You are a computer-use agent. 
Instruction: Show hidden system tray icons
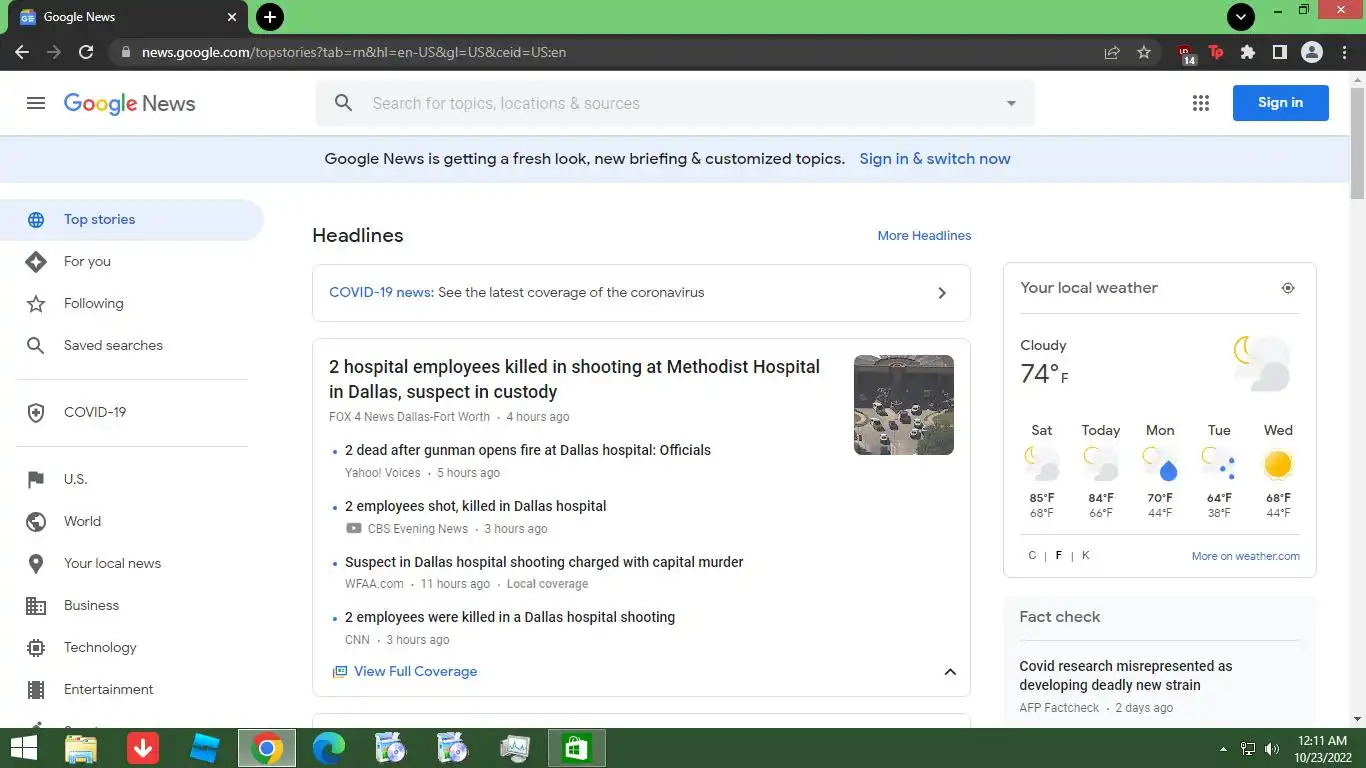1223,749
